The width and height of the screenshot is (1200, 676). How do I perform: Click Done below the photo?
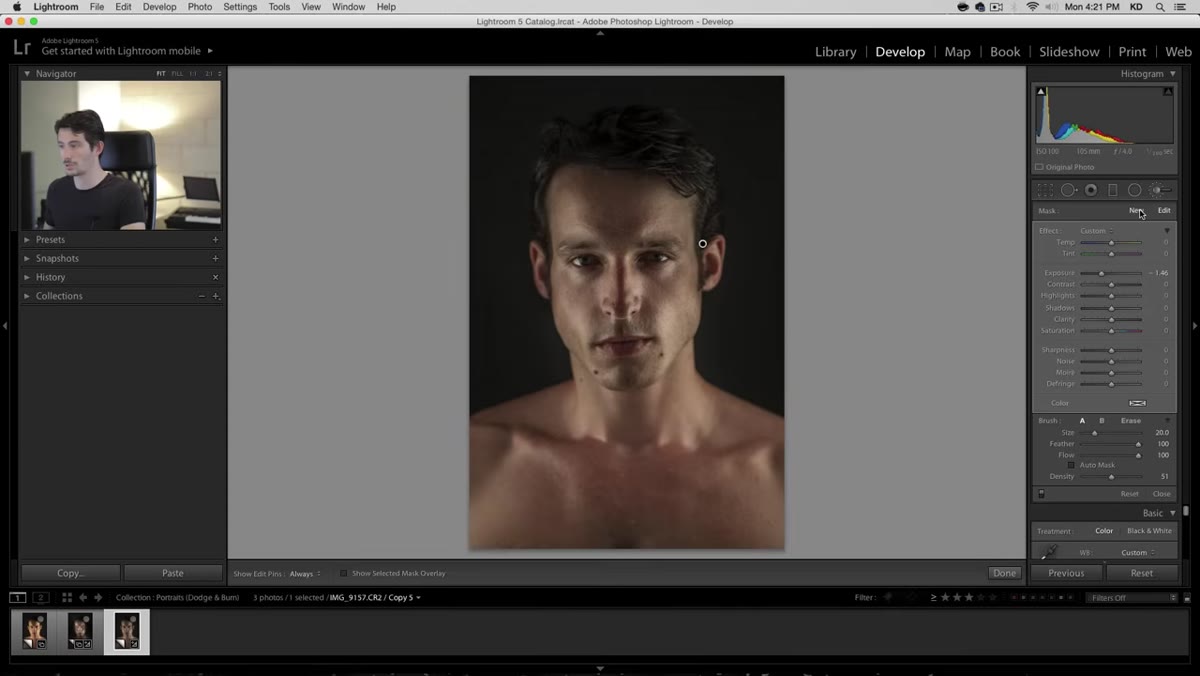pos(1004,573)
